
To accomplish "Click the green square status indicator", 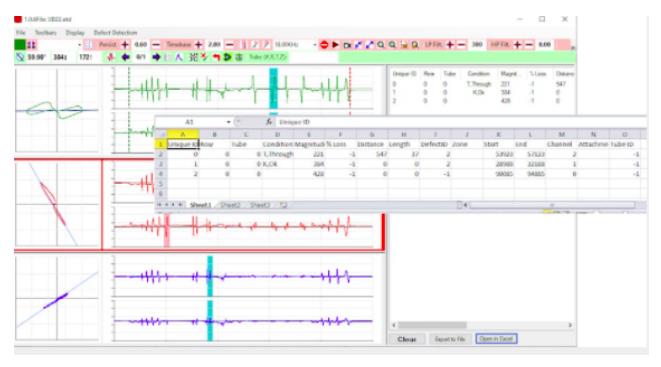I will [20, 45].
